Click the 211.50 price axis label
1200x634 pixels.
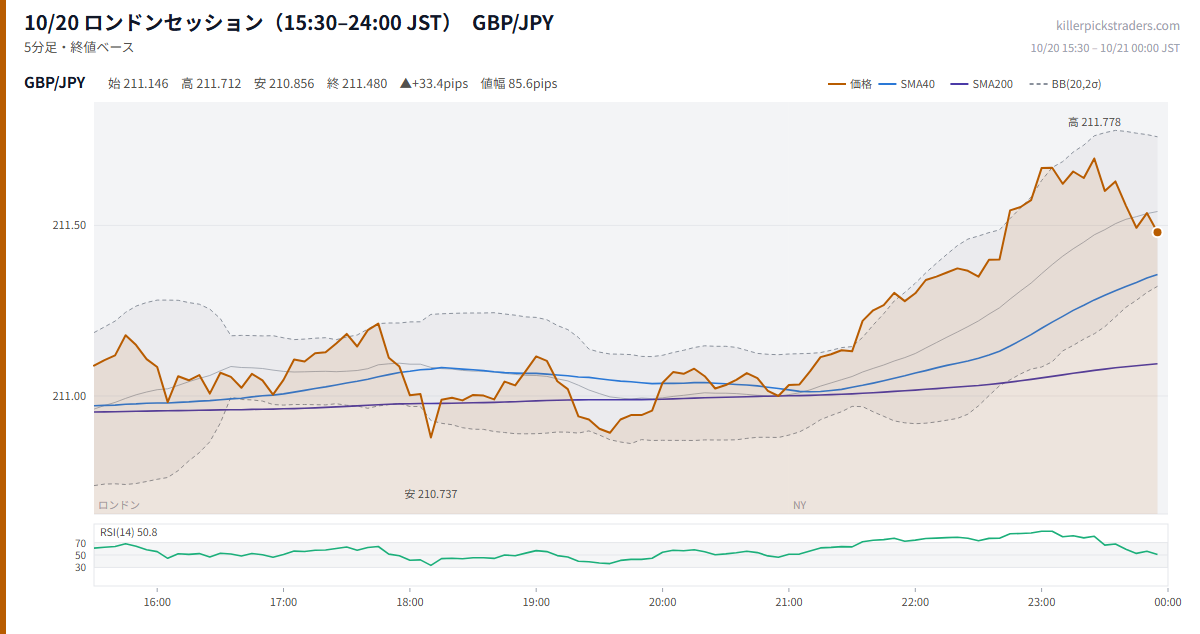[69, 225]
